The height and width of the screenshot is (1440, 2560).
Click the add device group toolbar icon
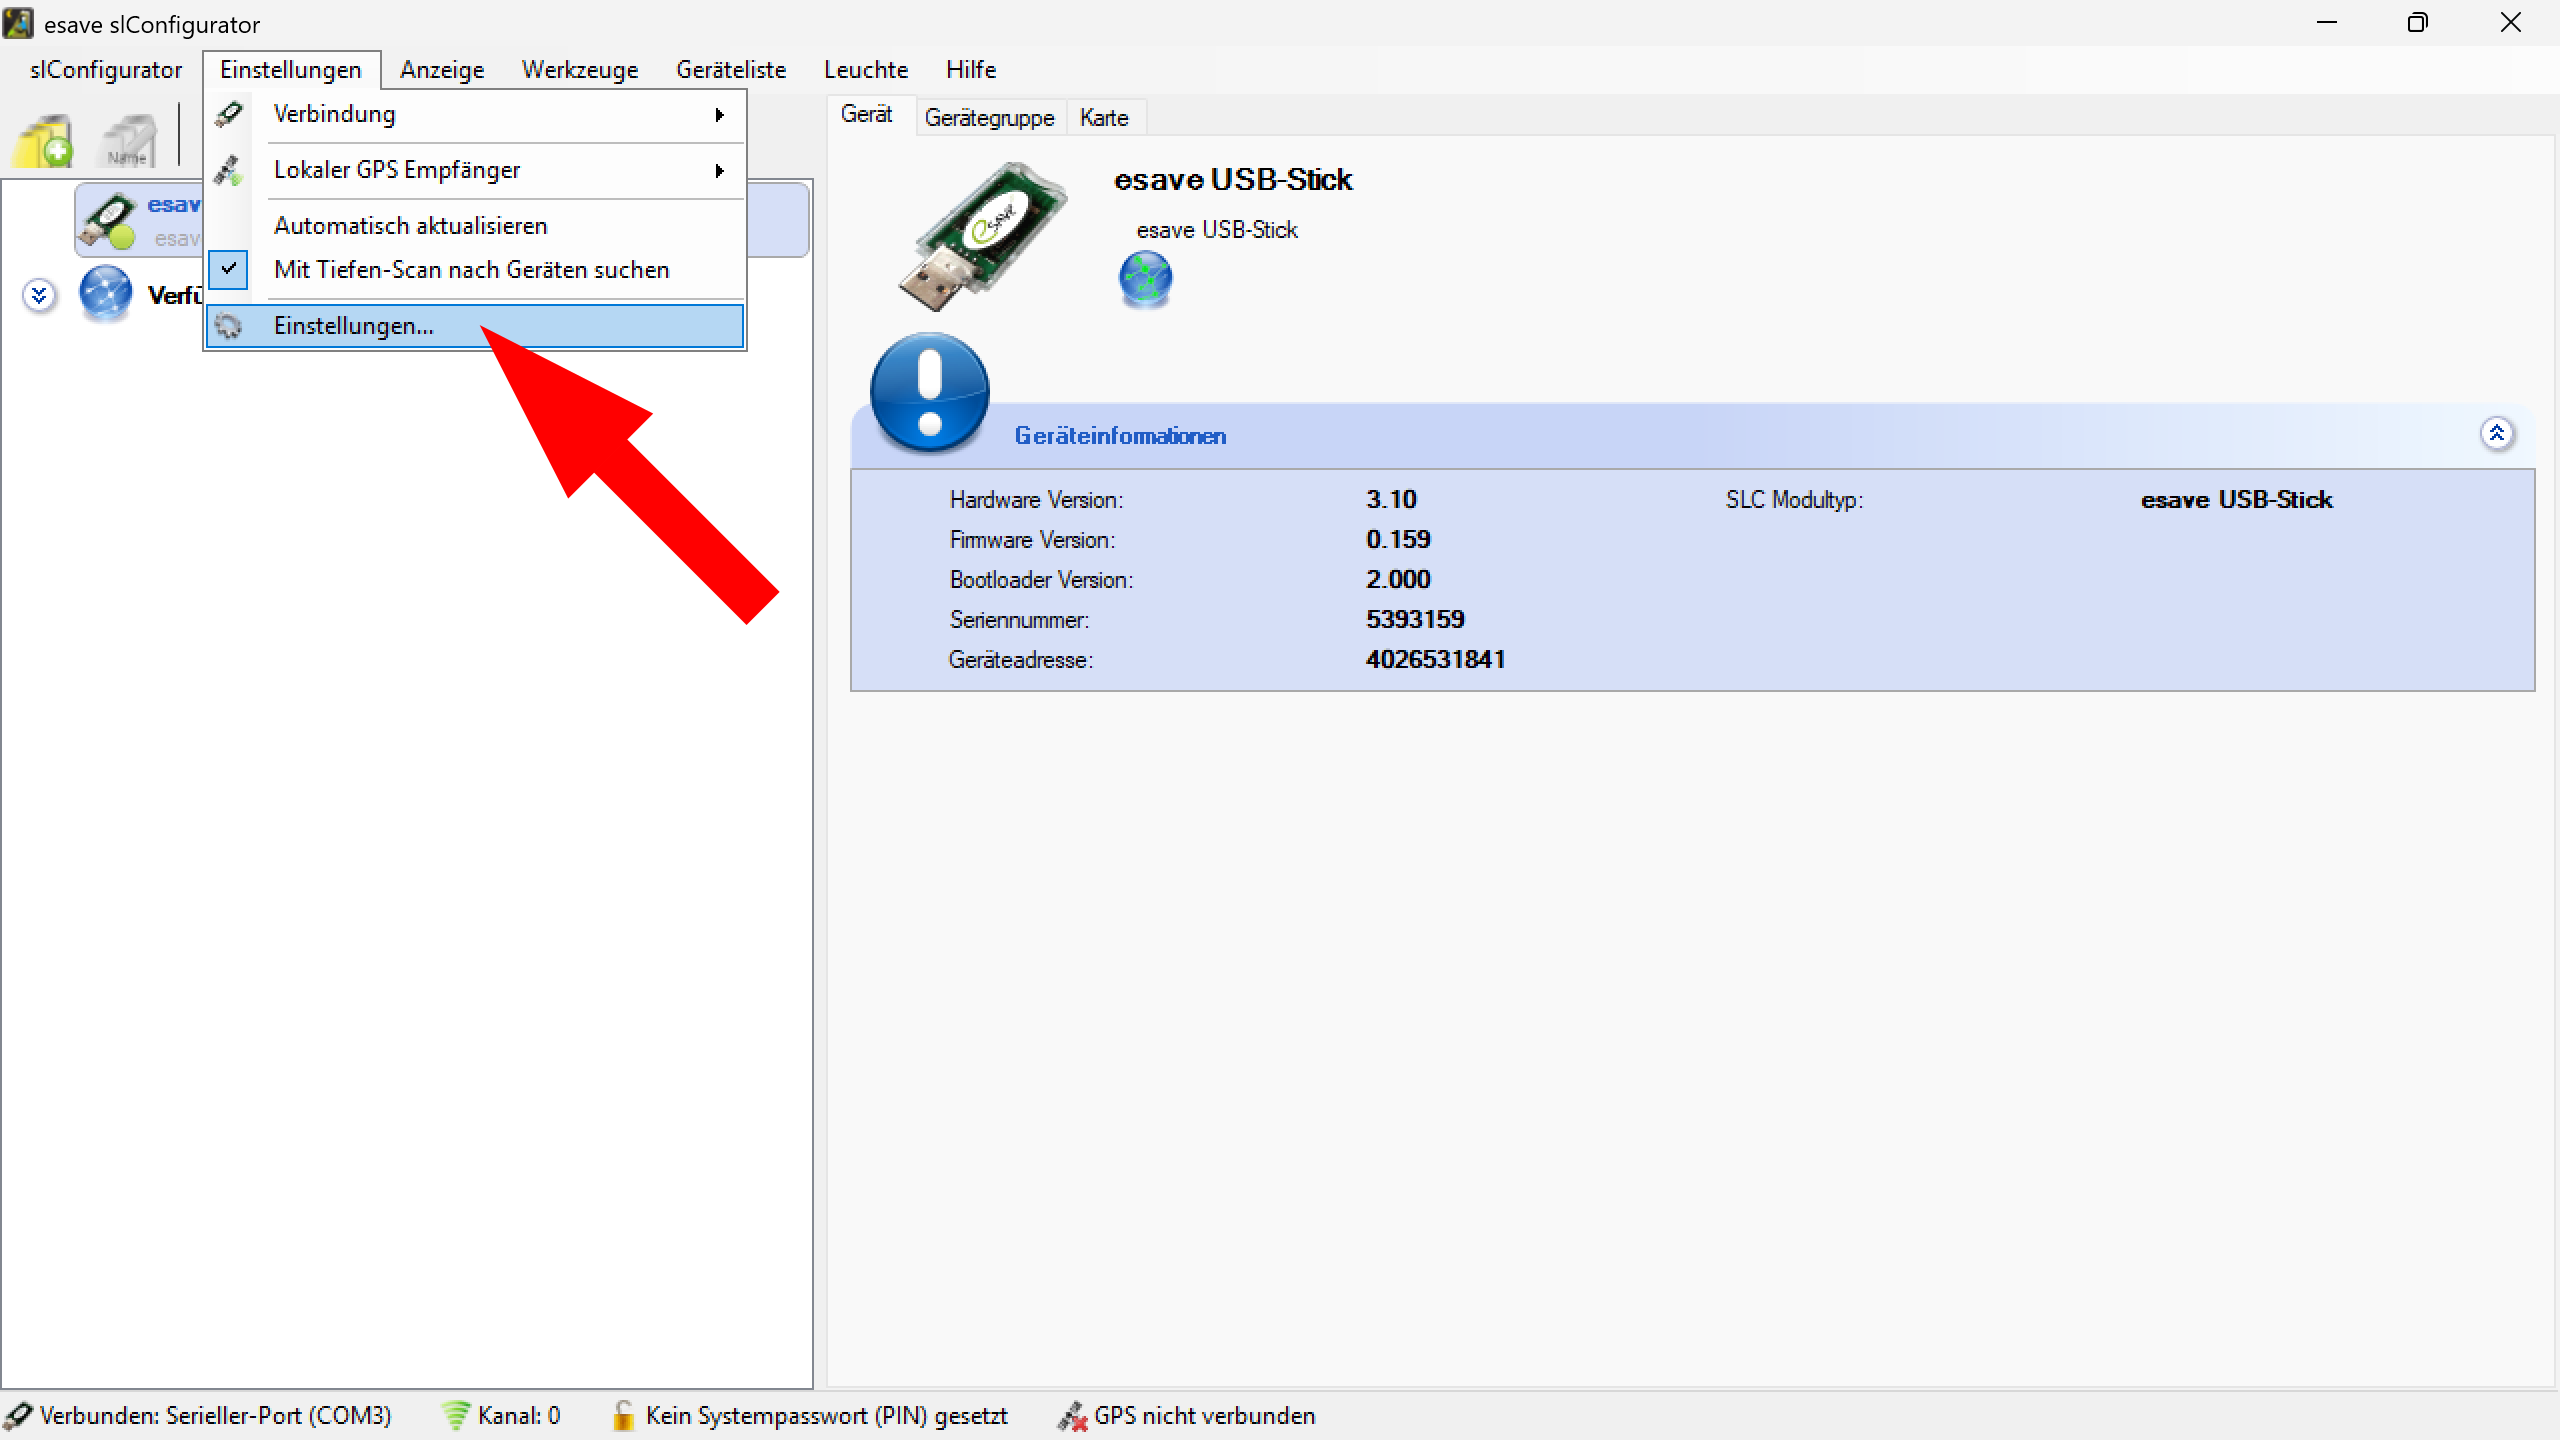tap(43, 141)
